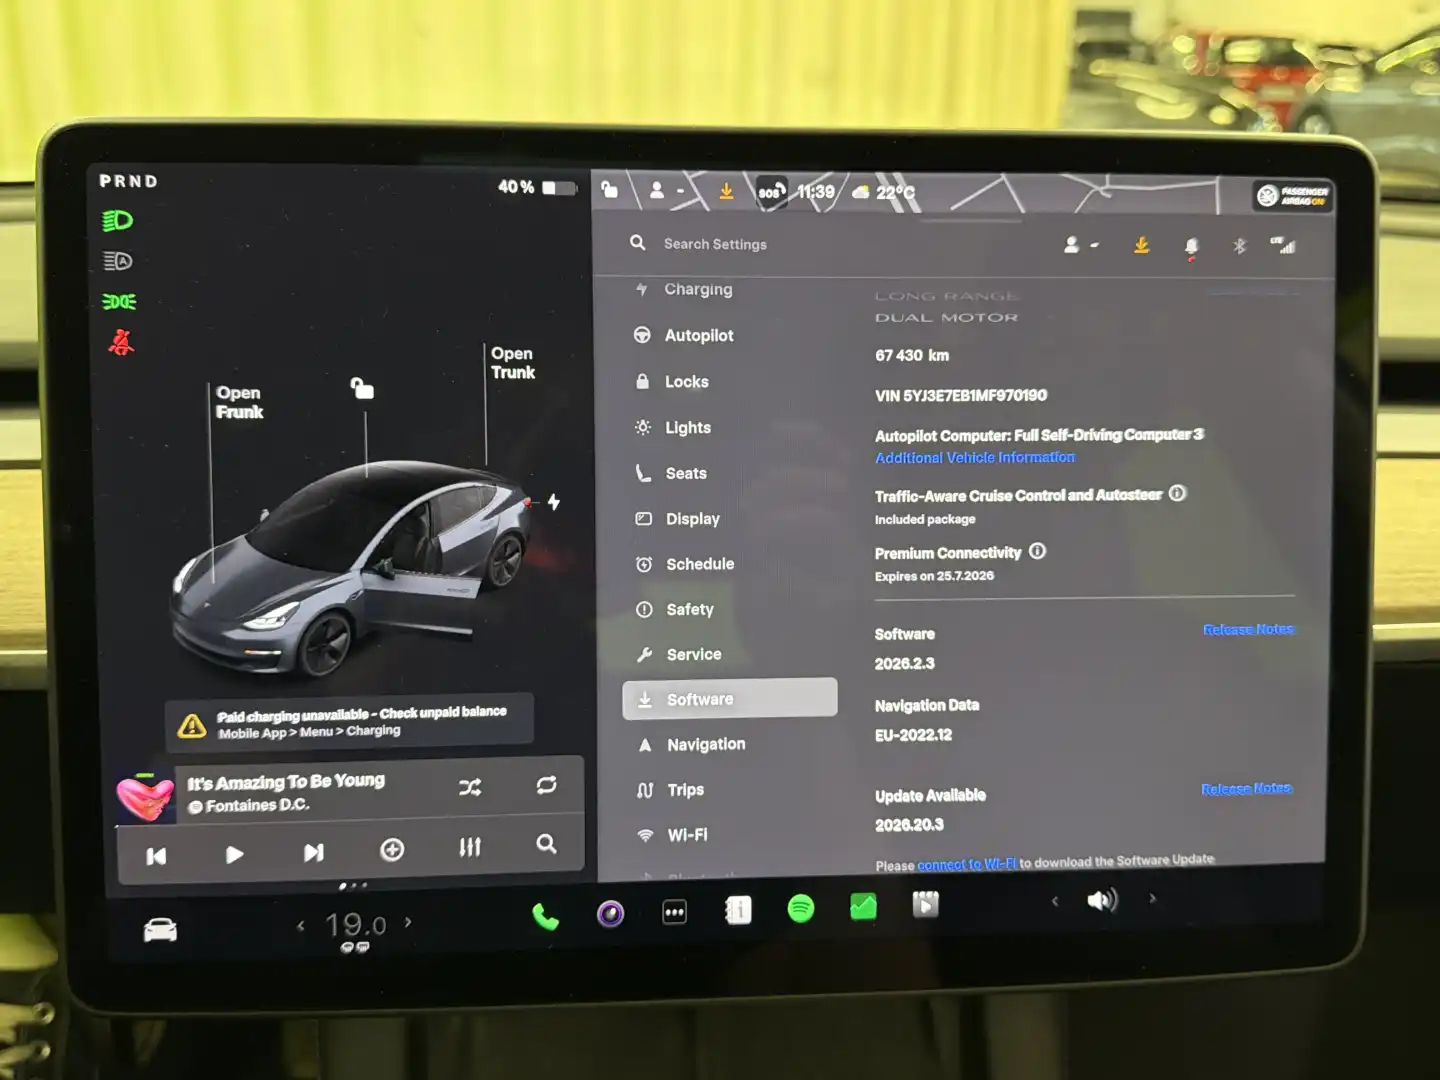Open the Manual notebook app in the dock
1440x1080 pixels.
tap(738, 910)
